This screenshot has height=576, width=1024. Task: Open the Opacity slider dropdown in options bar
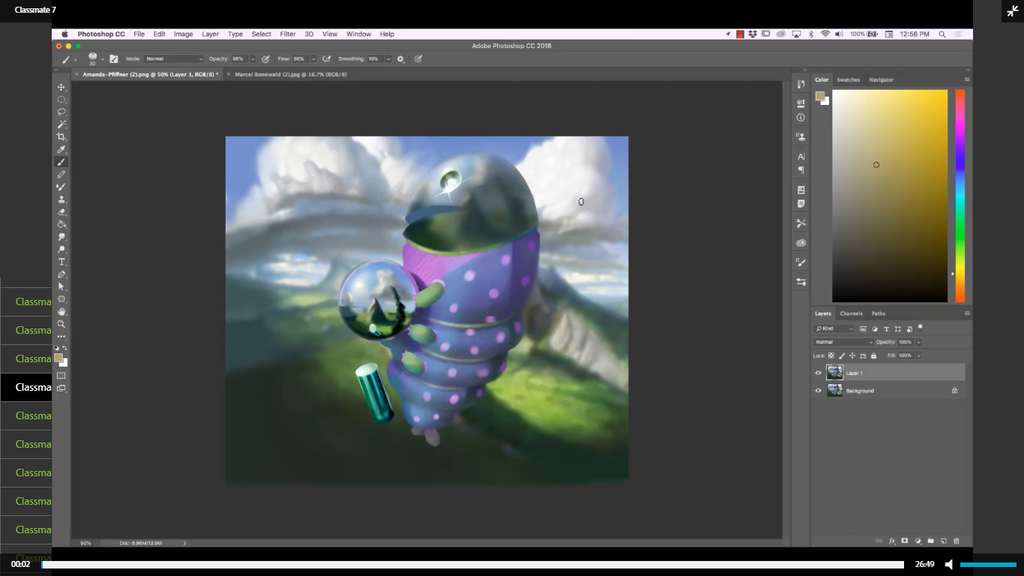tap(252, 59)
